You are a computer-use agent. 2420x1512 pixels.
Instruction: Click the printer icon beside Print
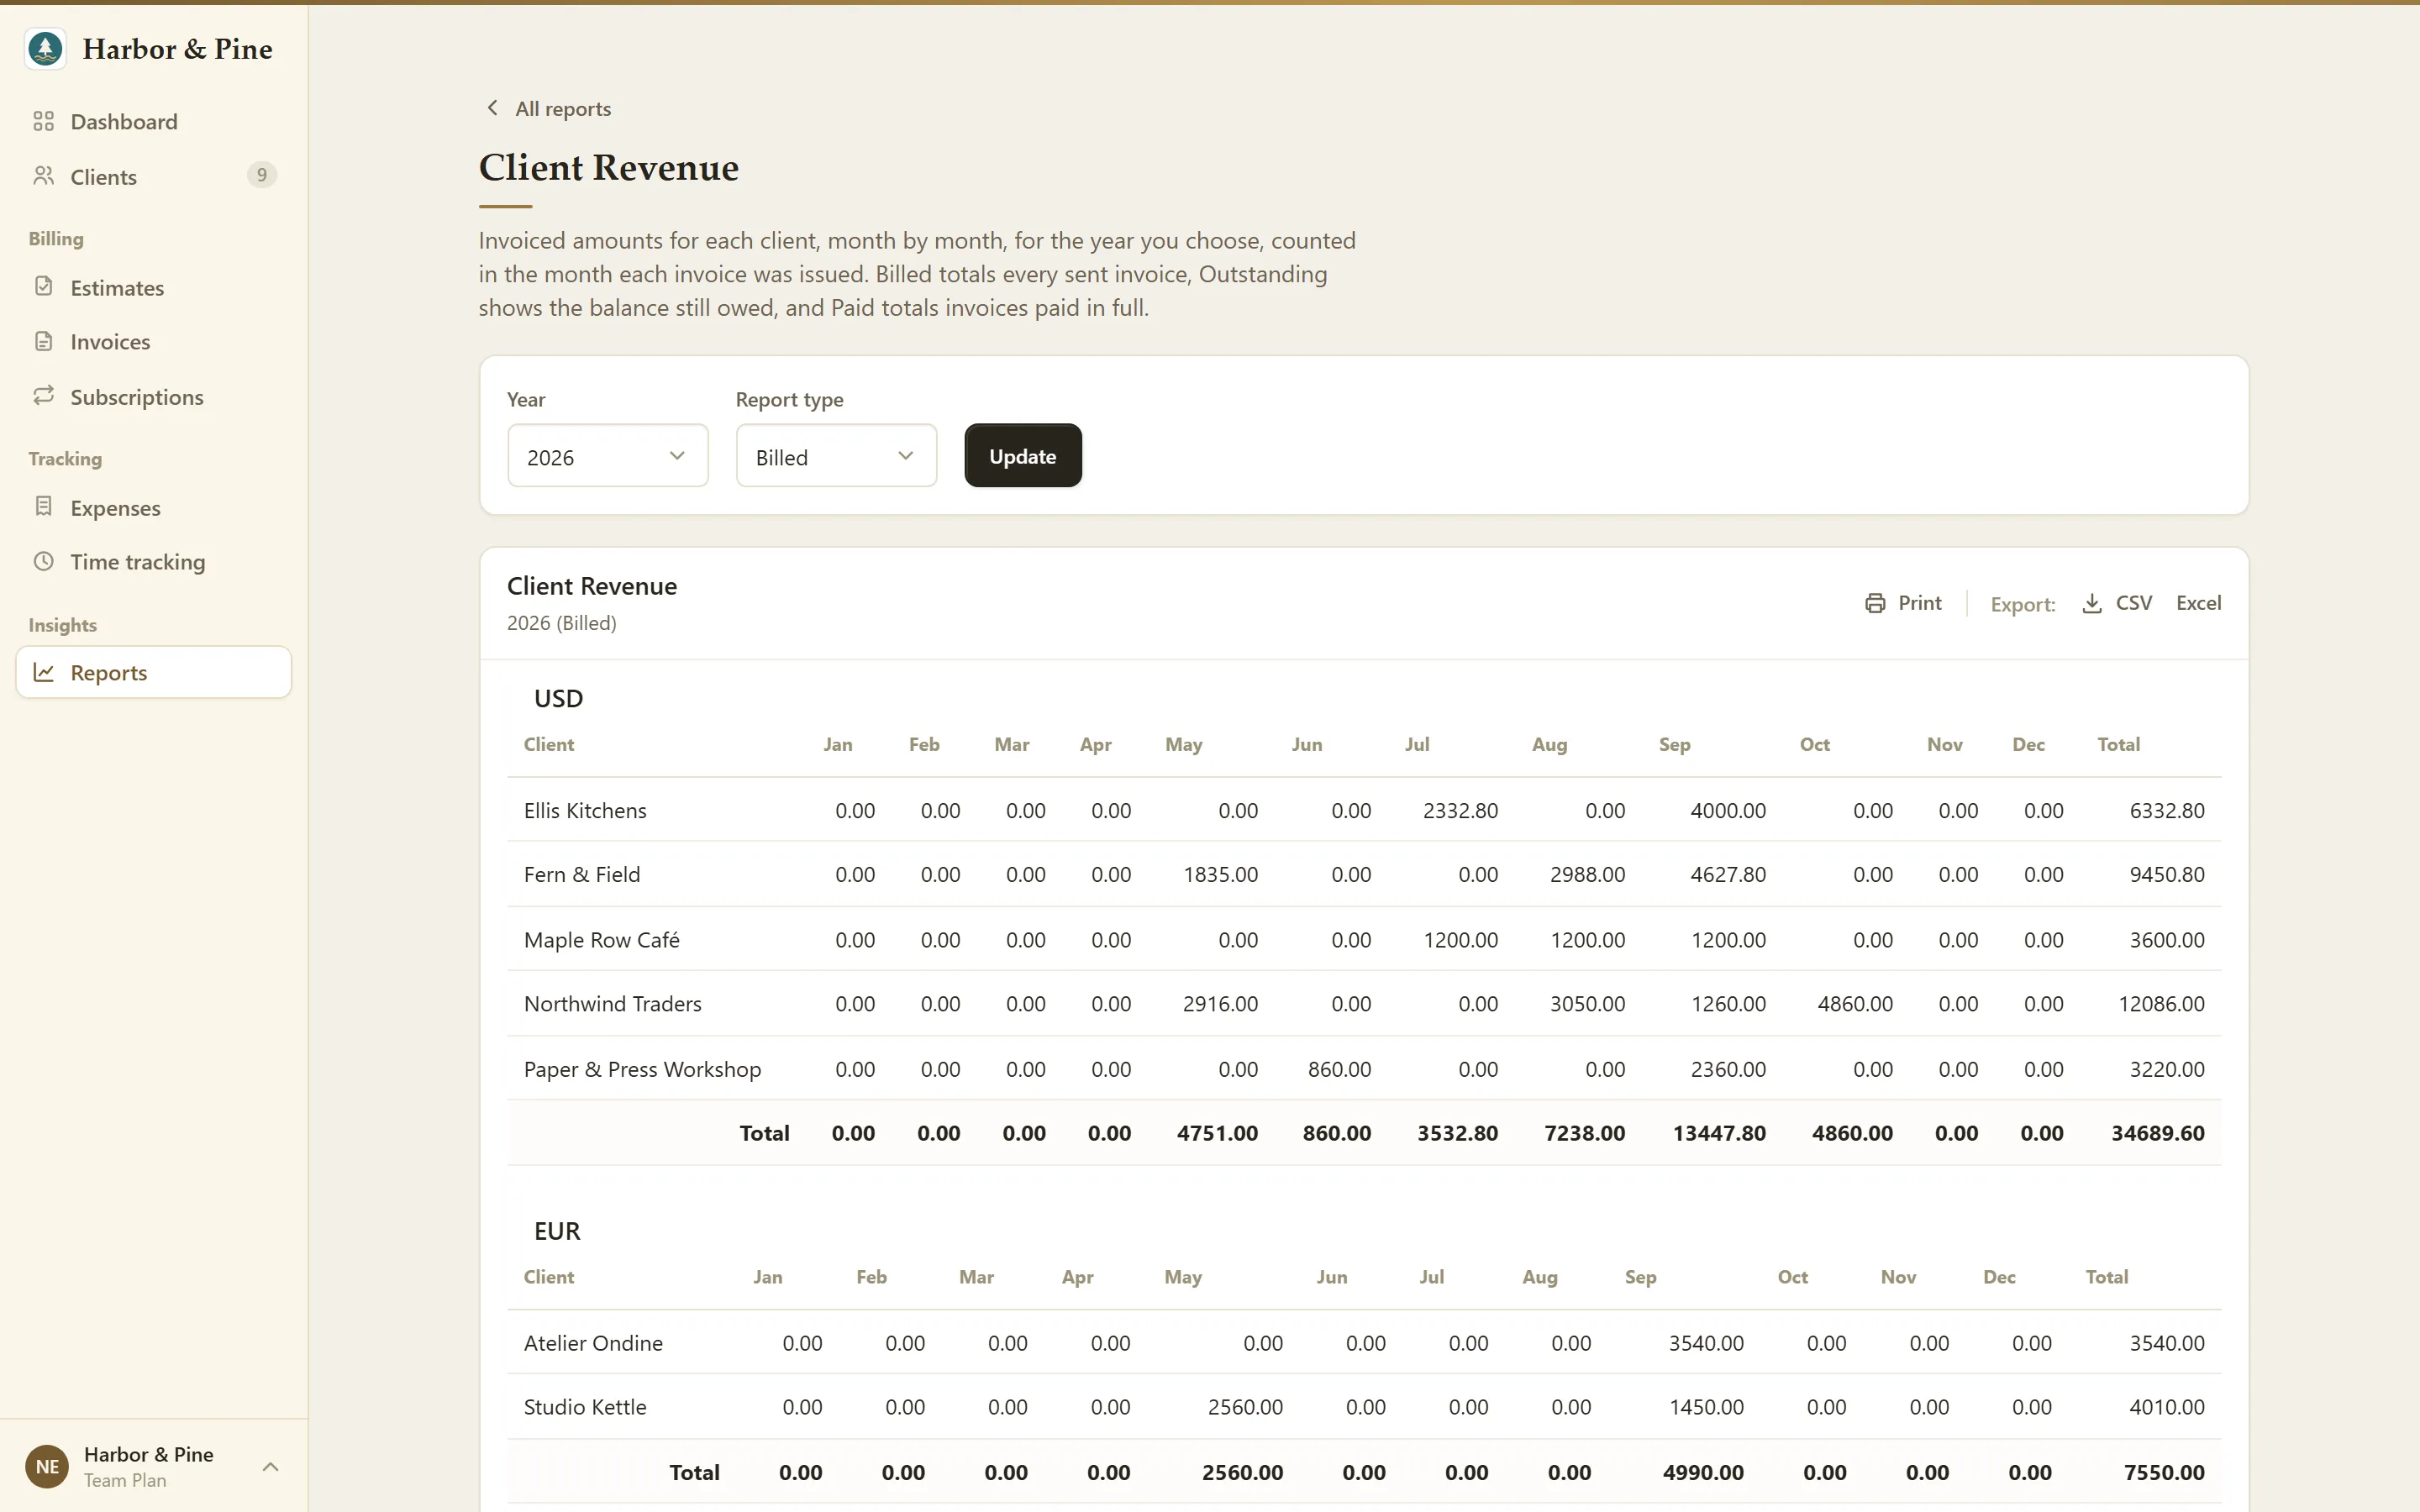point(1875,603)
